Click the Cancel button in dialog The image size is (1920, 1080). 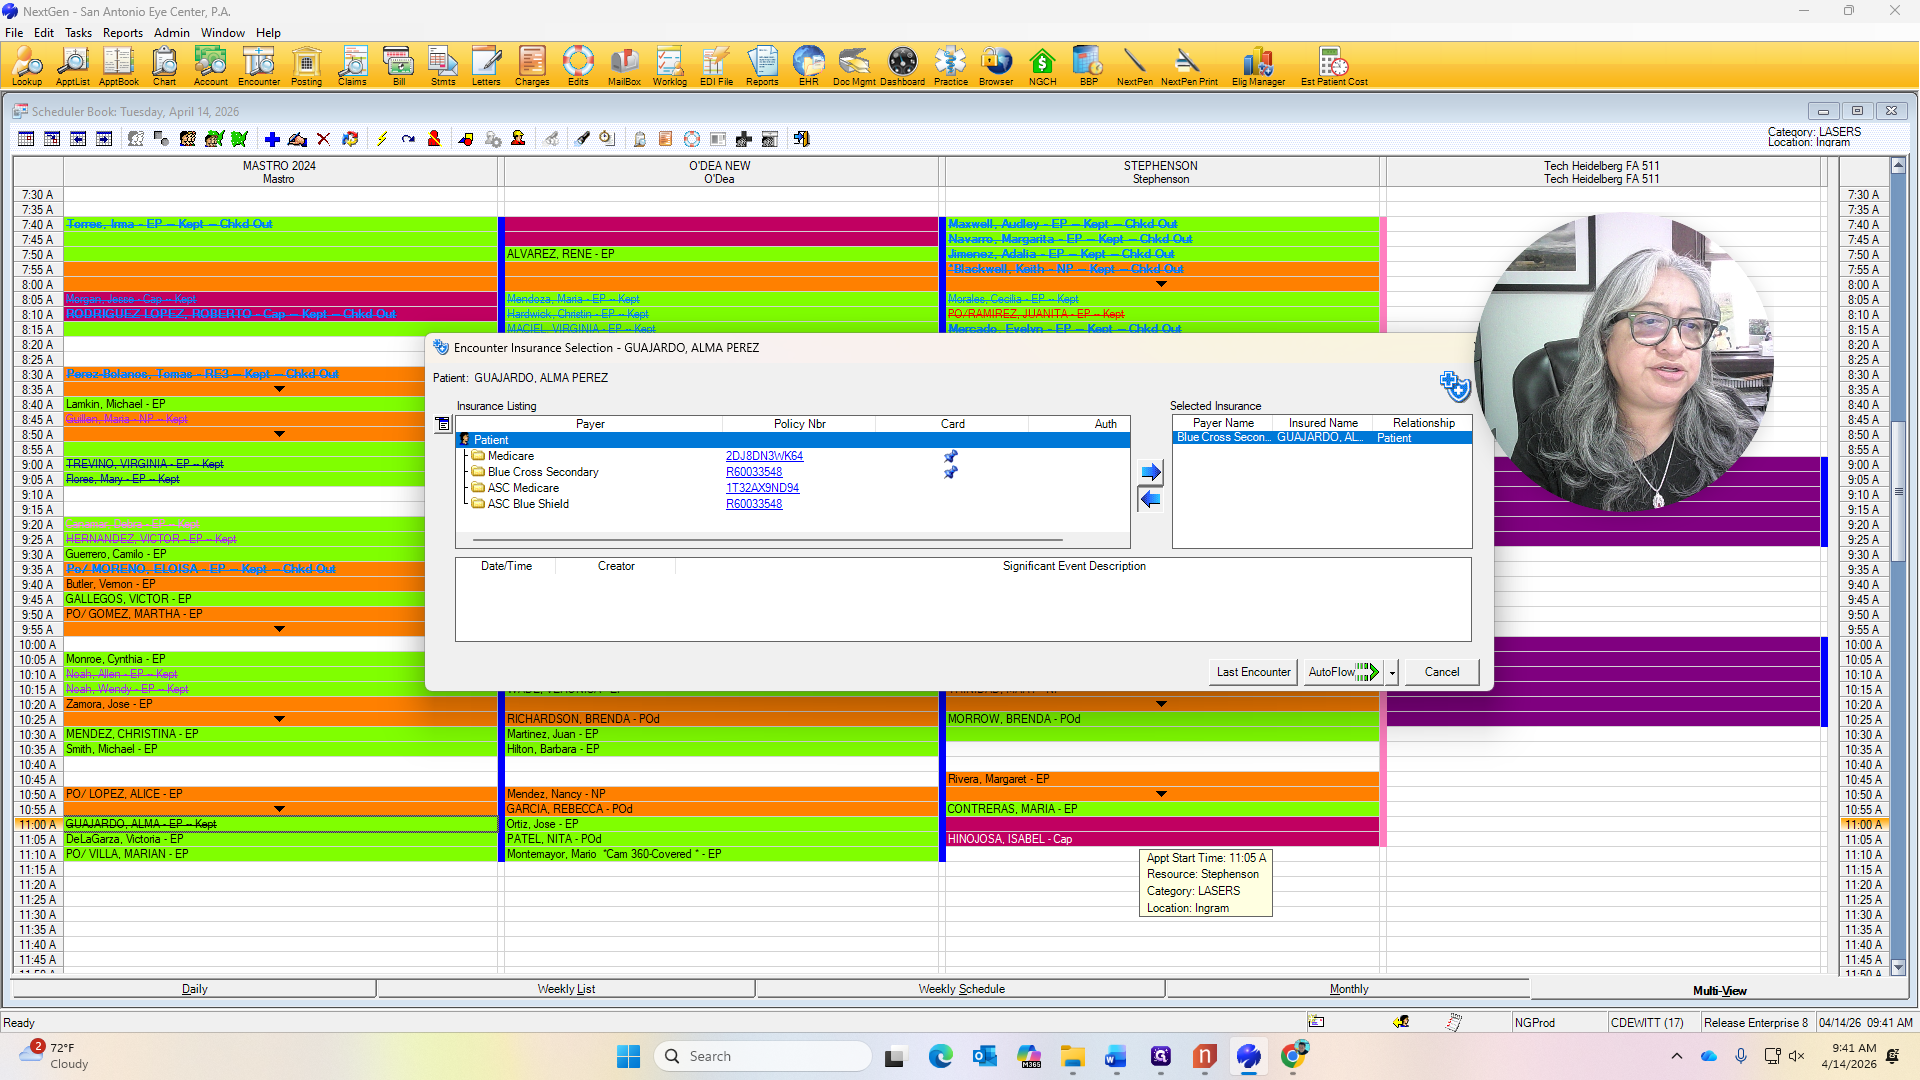click(x=1441, y=672)
